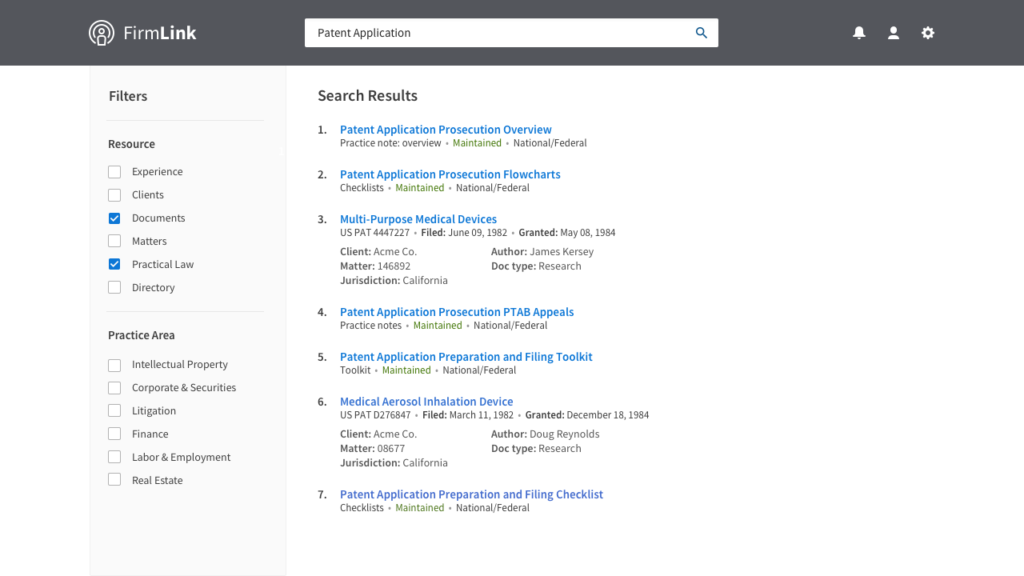
Task: Click the search magnifier icon
Action: 701,33
